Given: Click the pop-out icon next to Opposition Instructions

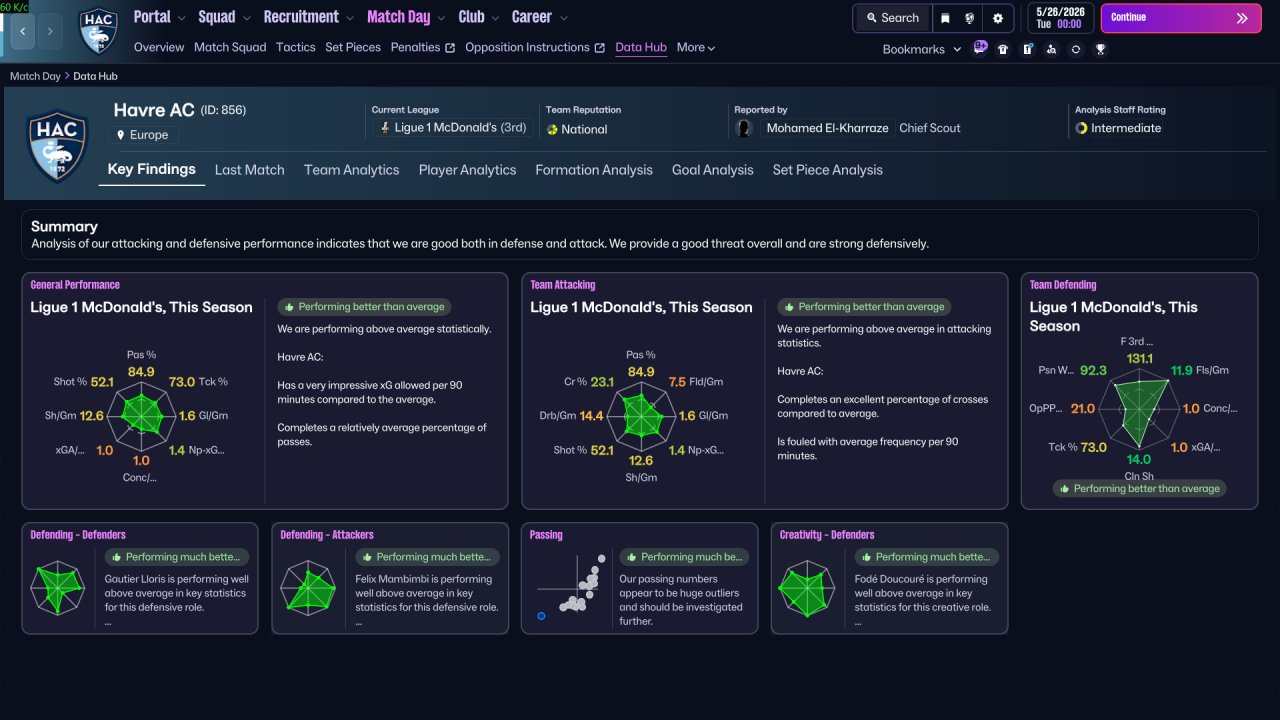Looking at the screenshot, I should (599, 48).
